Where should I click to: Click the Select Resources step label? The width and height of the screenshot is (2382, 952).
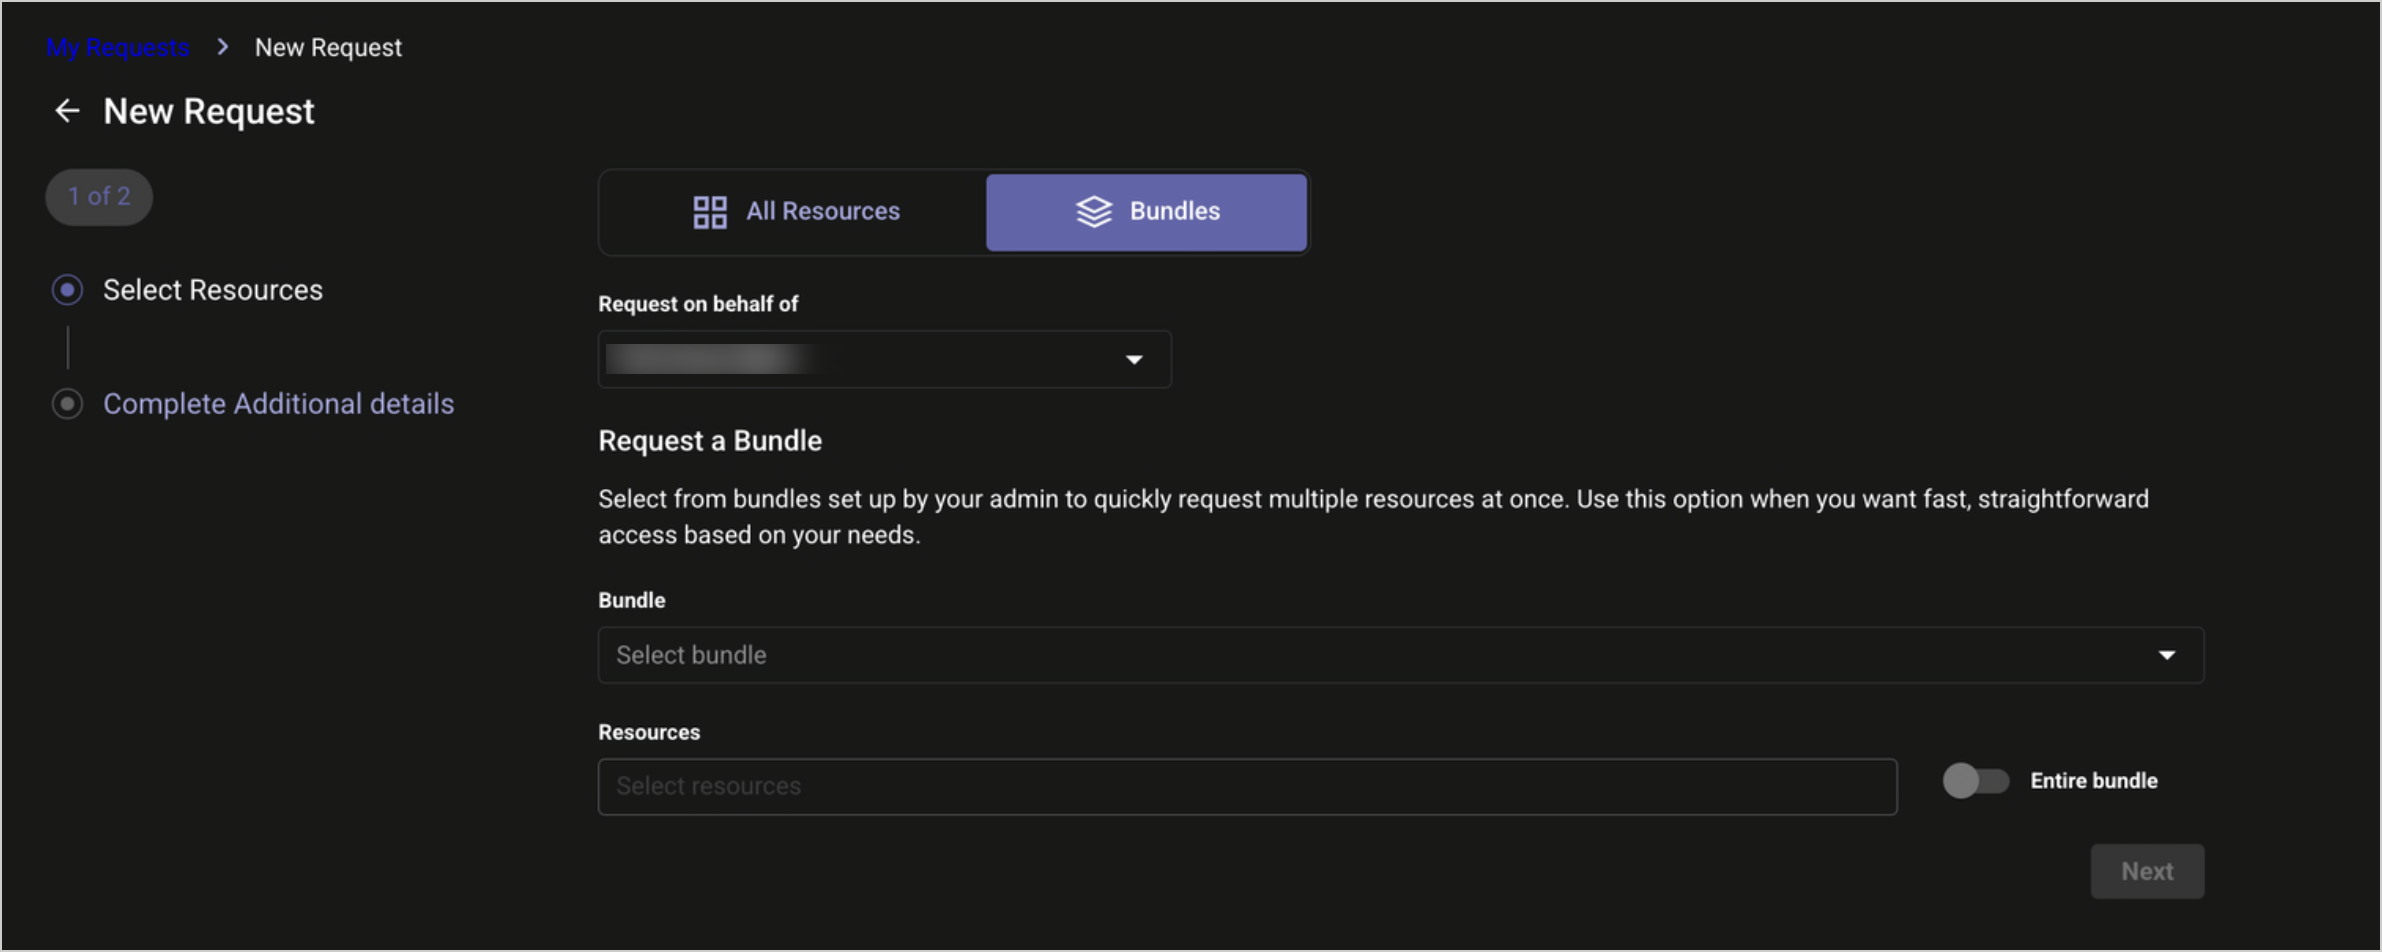tap(213, 290)
